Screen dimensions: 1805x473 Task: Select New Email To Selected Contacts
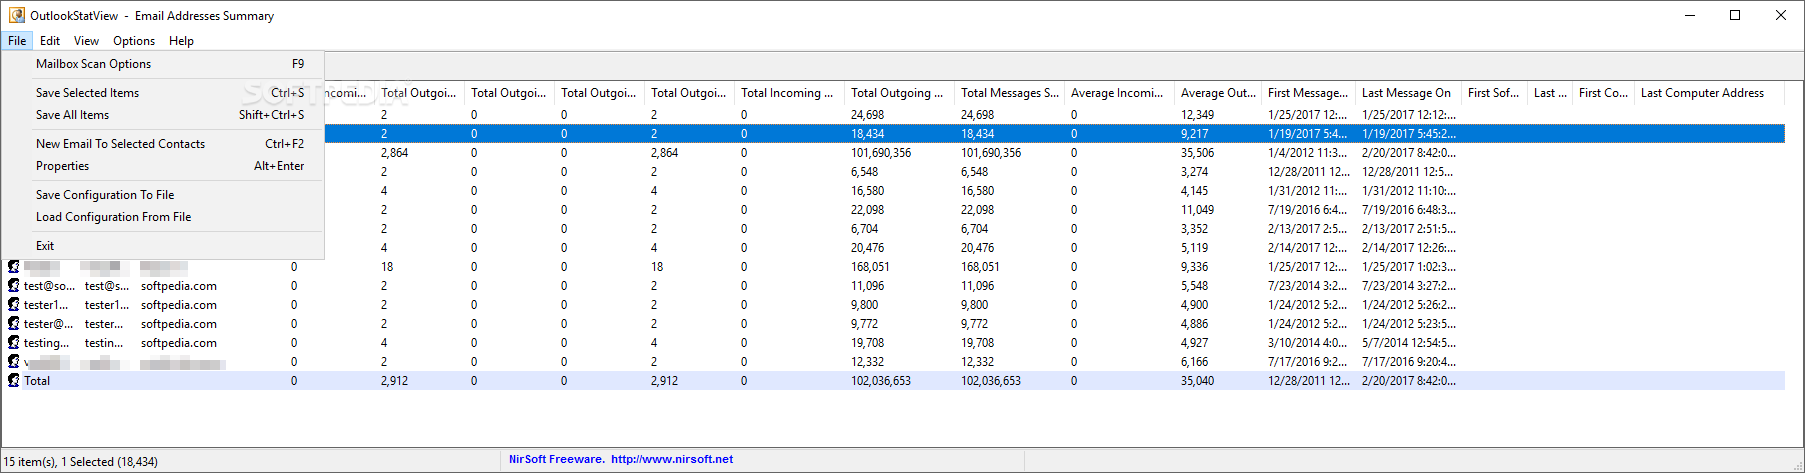coord(164,144)
